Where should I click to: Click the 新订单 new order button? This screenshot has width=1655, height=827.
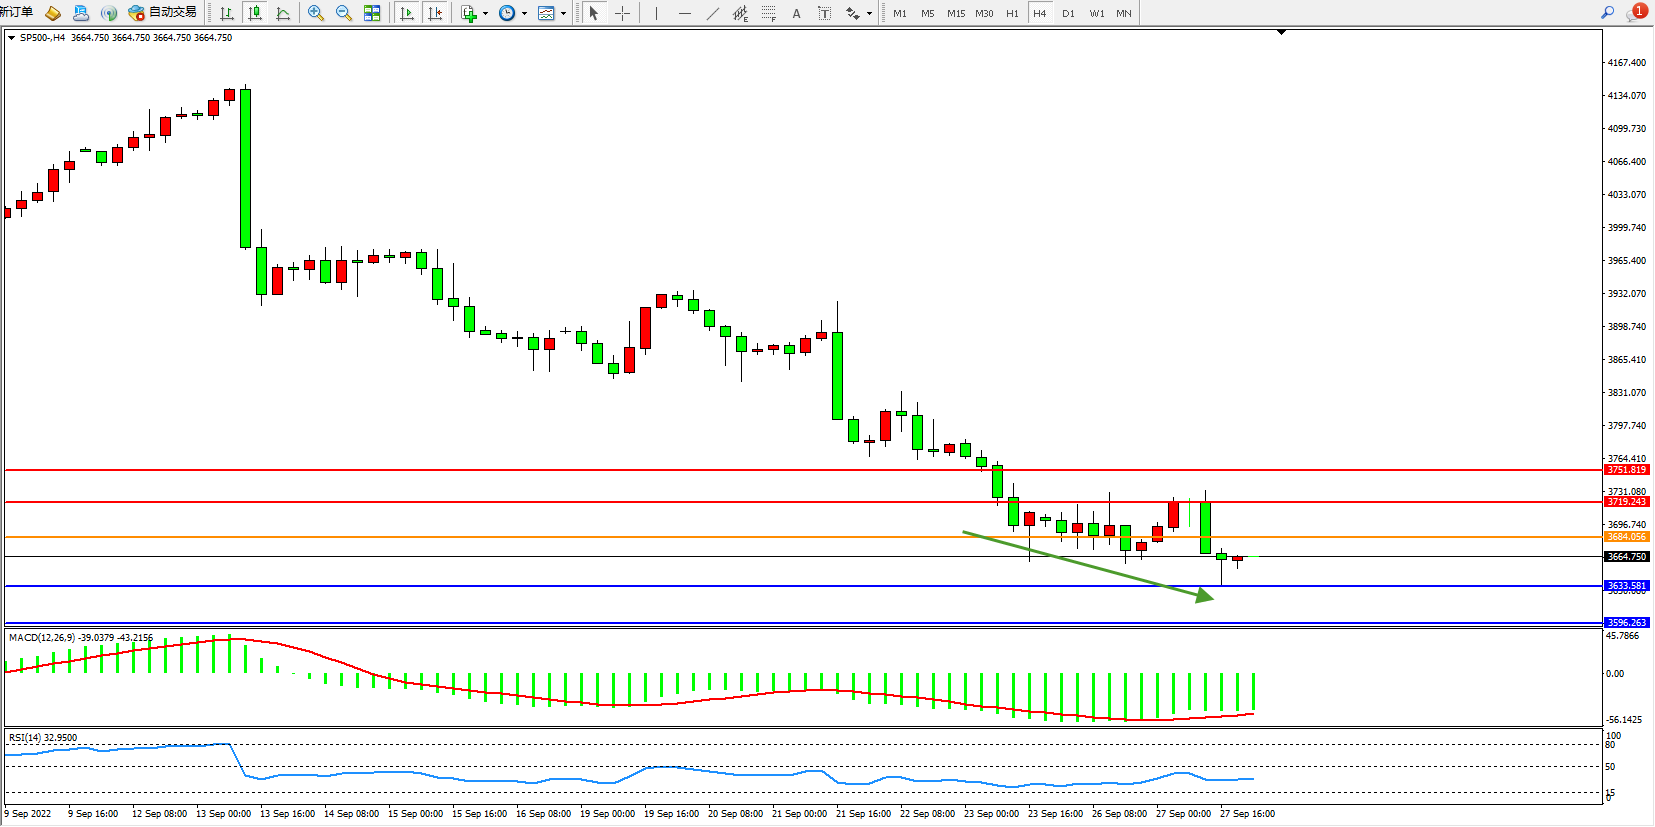16,12
